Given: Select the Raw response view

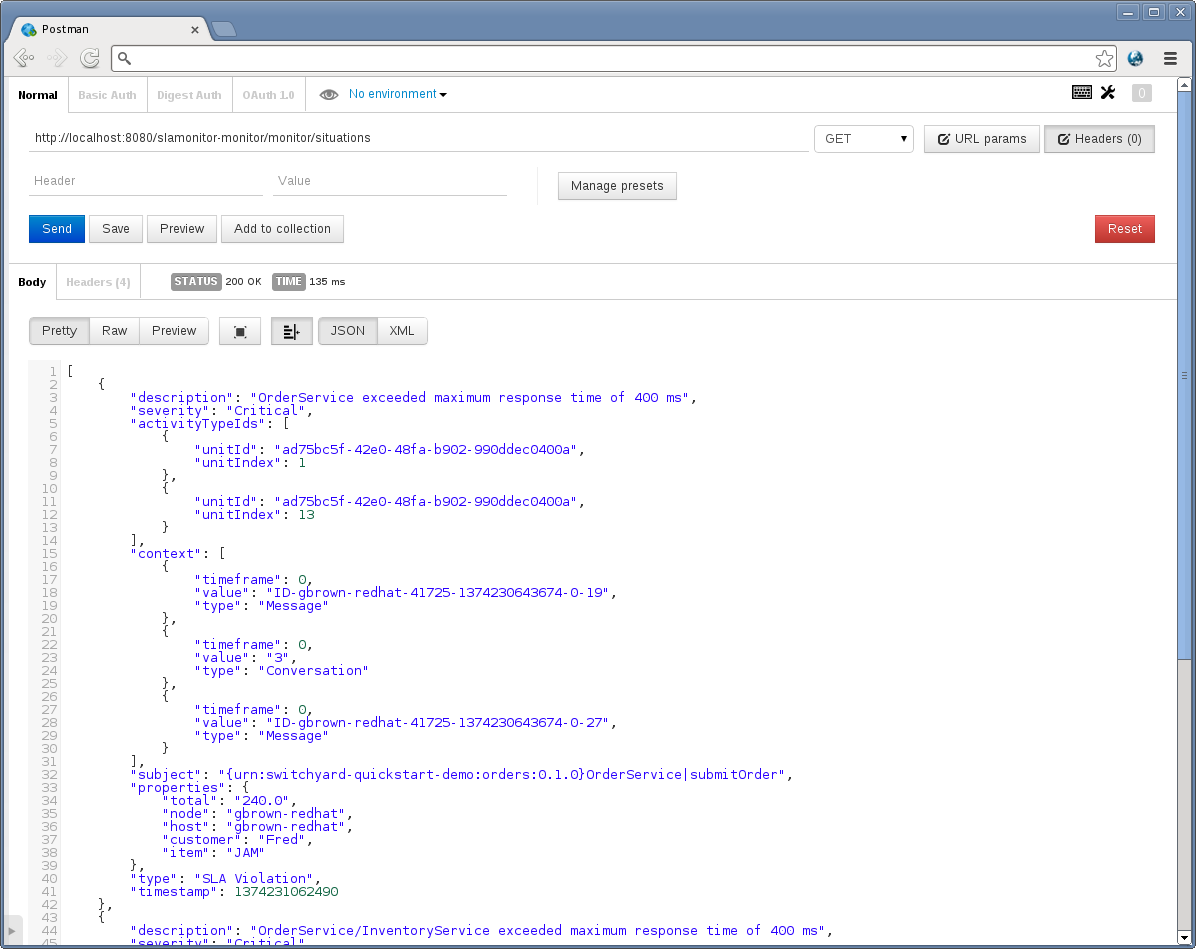Looking at the screenshot, I should click(114, 331).
